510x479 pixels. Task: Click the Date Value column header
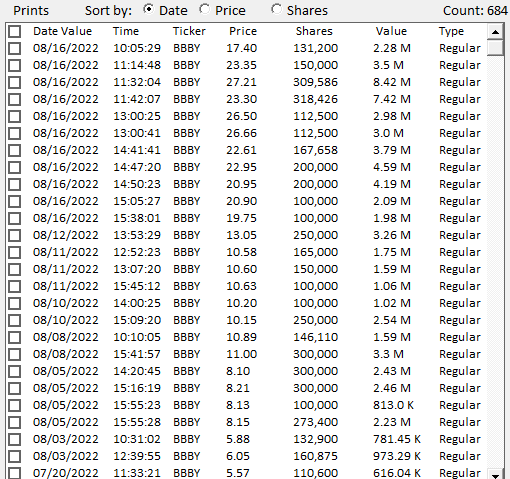62,31
